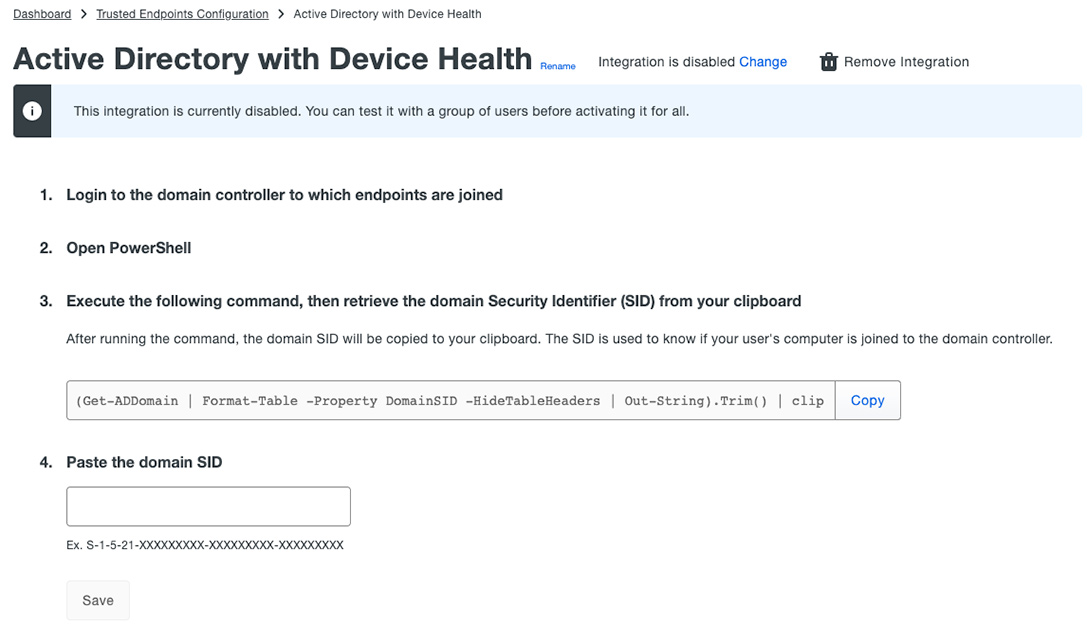Open the Dashboard breadcrumb link
1087x626 pixels.
tap(42, 14)
